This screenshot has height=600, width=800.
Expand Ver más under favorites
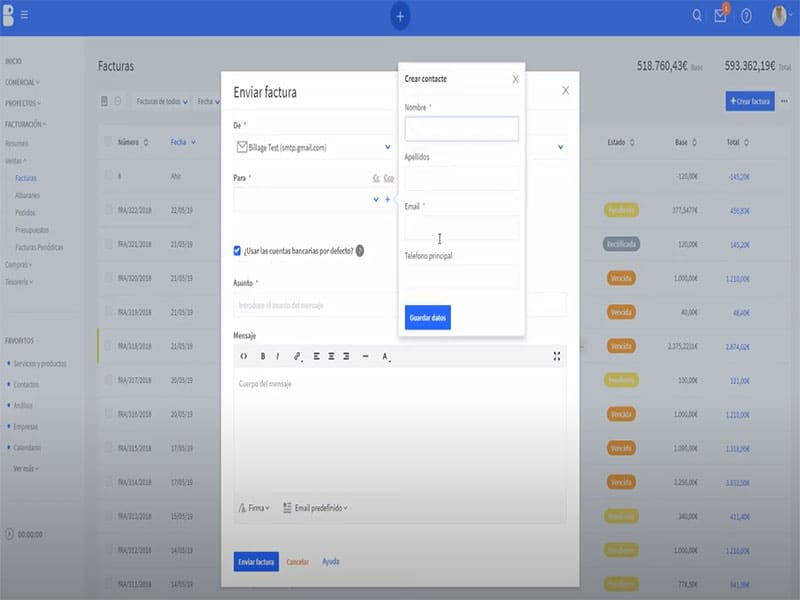(26, 468)
